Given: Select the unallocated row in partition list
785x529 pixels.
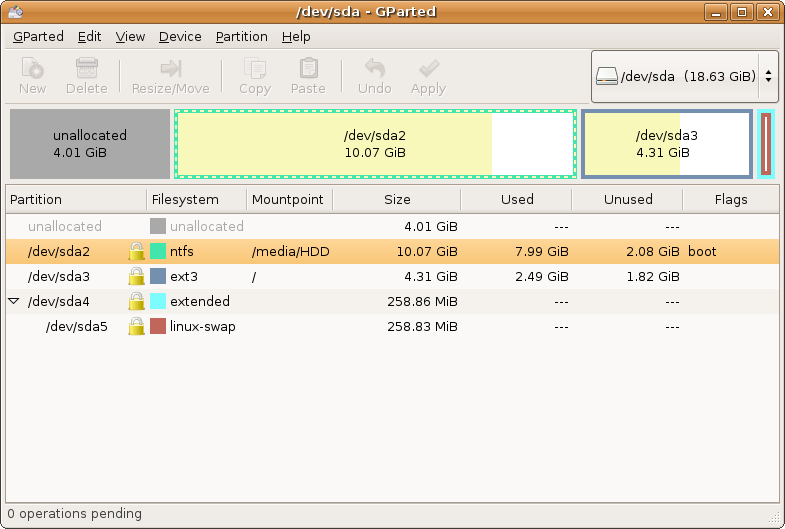Looking at the screenshot, I should [x=392, y=226].
